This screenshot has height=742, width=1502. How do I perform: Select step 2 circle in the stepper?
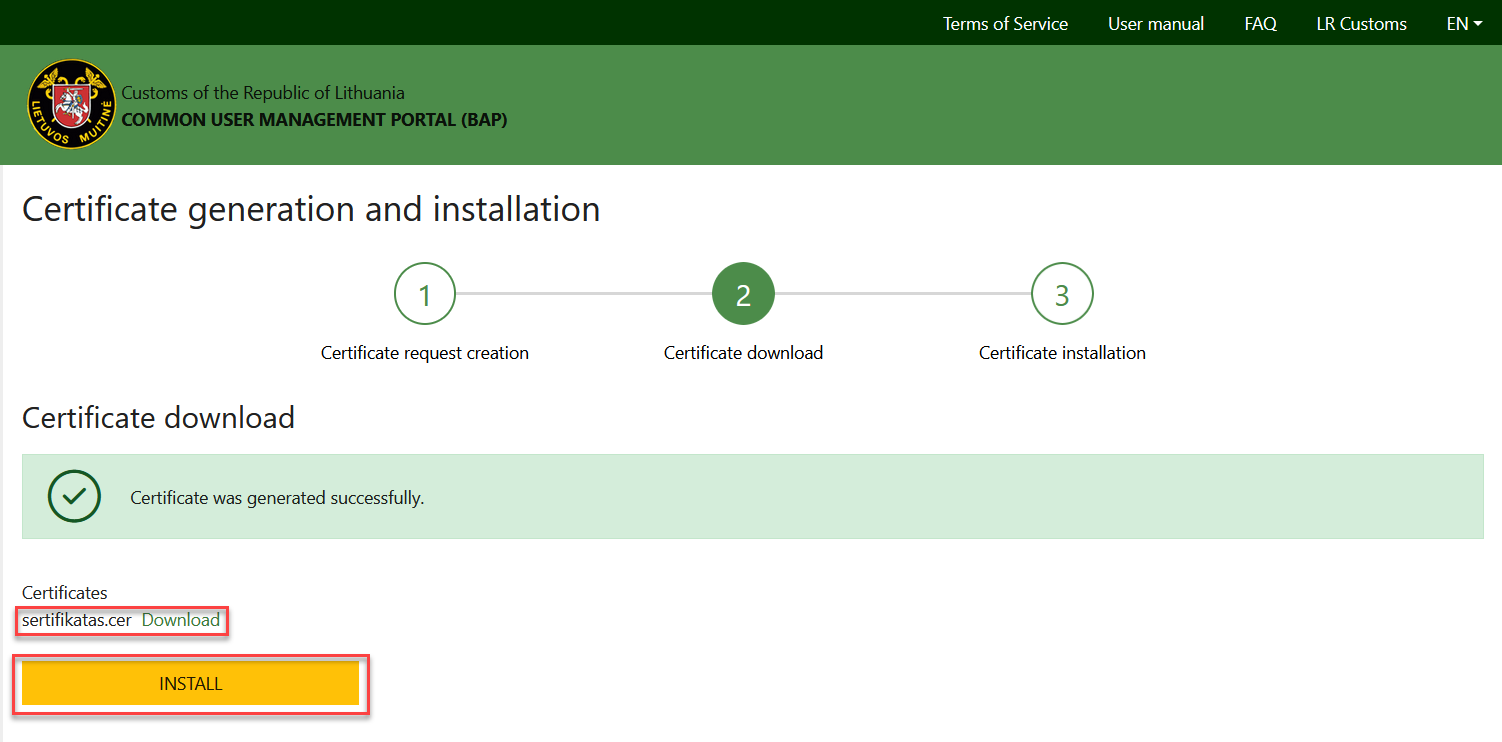(x=743, y=294)
